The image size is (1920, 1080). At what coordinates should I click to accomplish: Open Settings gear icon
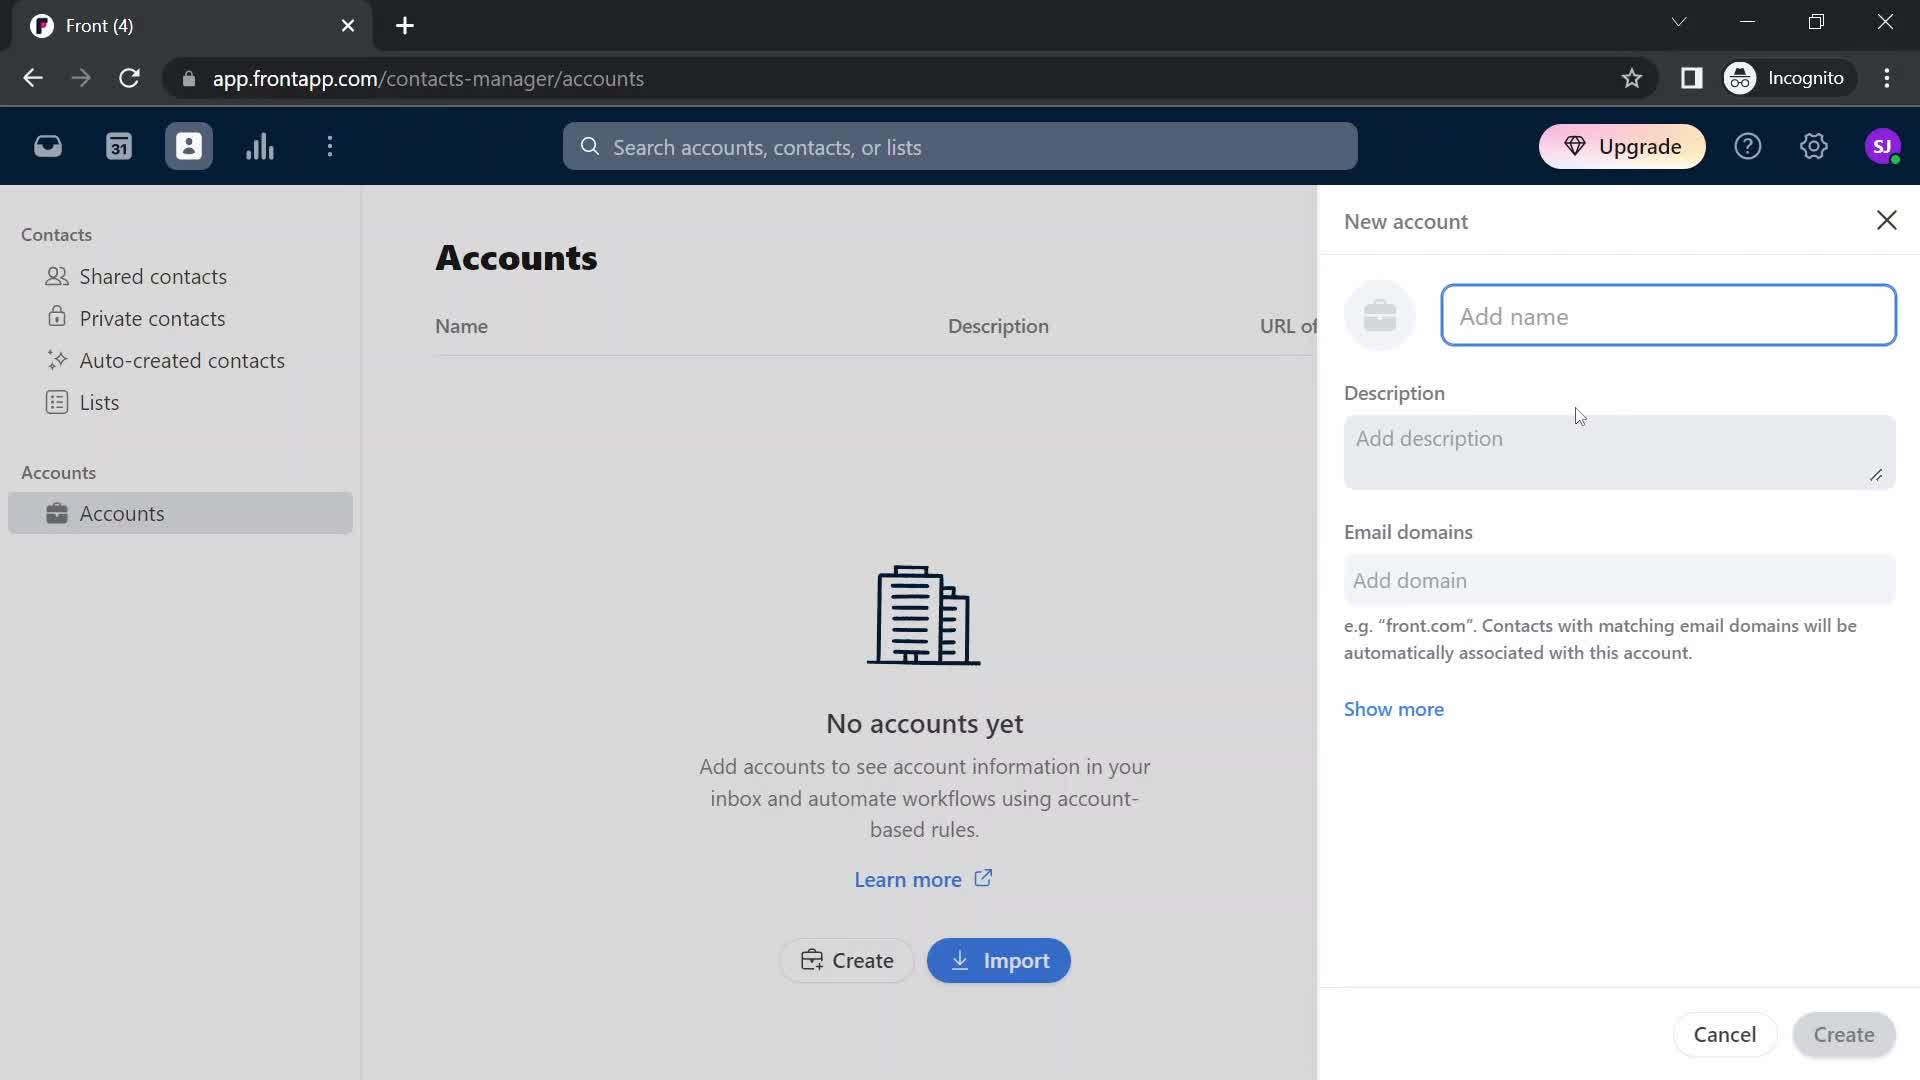tap(1813, 146)
